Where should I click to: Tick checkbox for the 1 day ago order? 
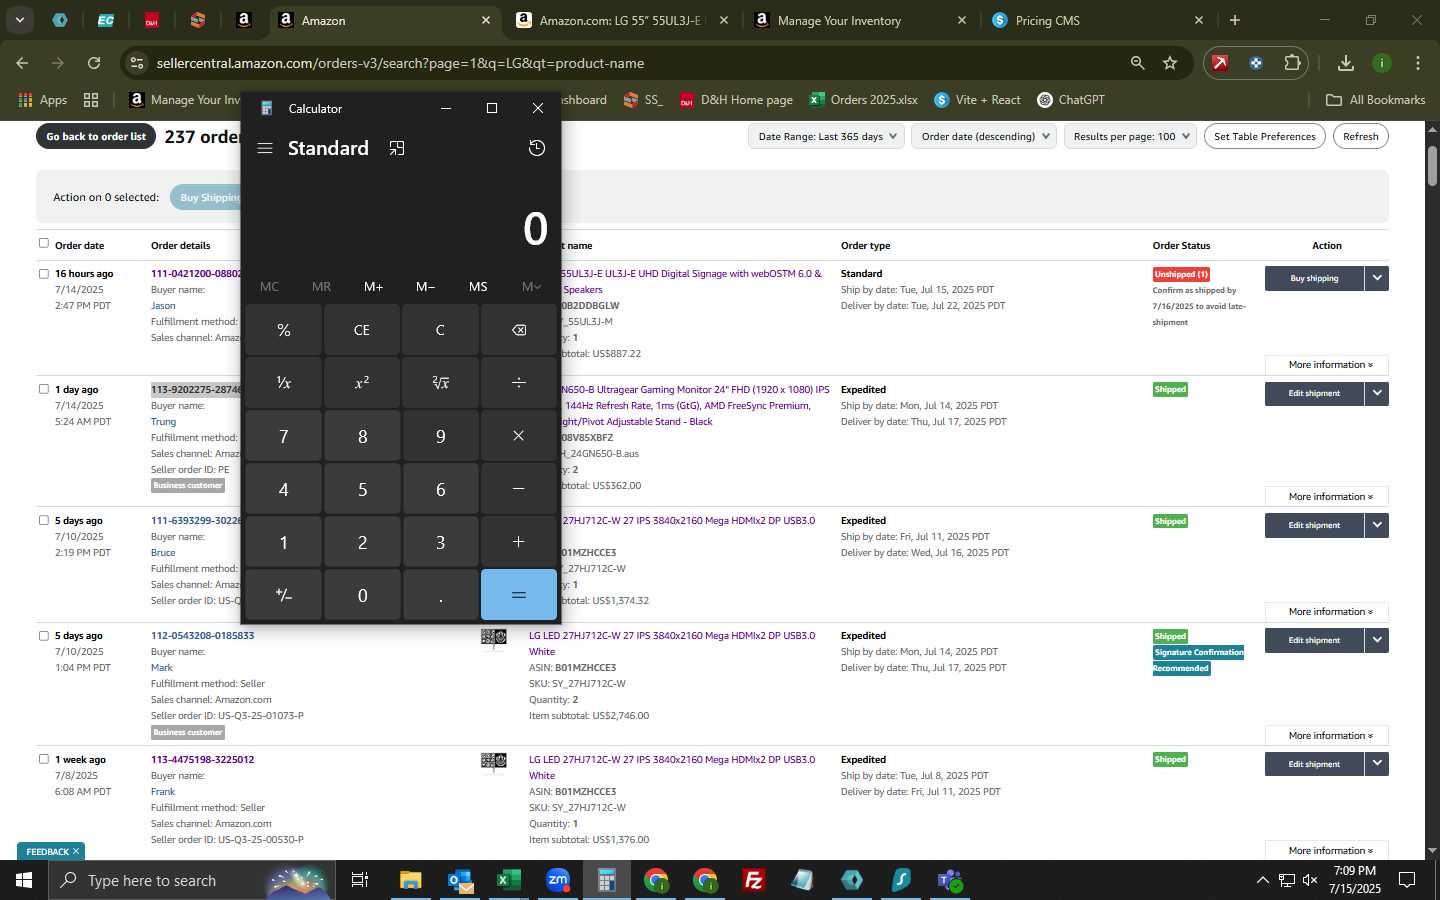(44, 389)
